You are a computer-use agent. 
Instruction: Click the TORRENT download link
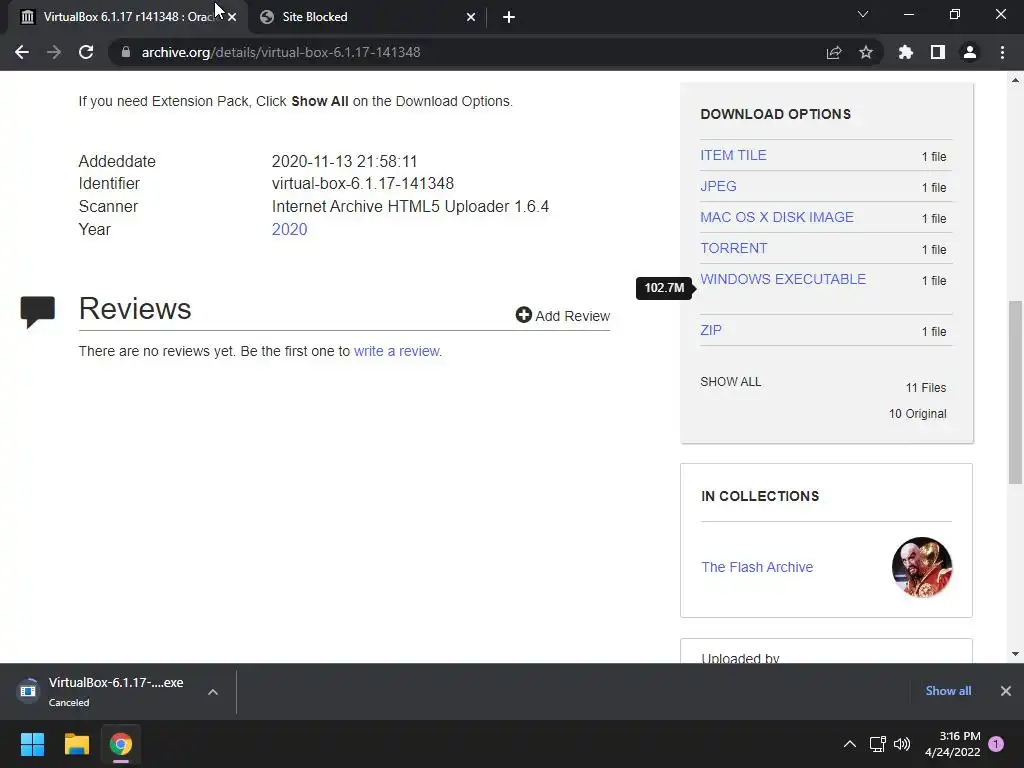[734, 248]
